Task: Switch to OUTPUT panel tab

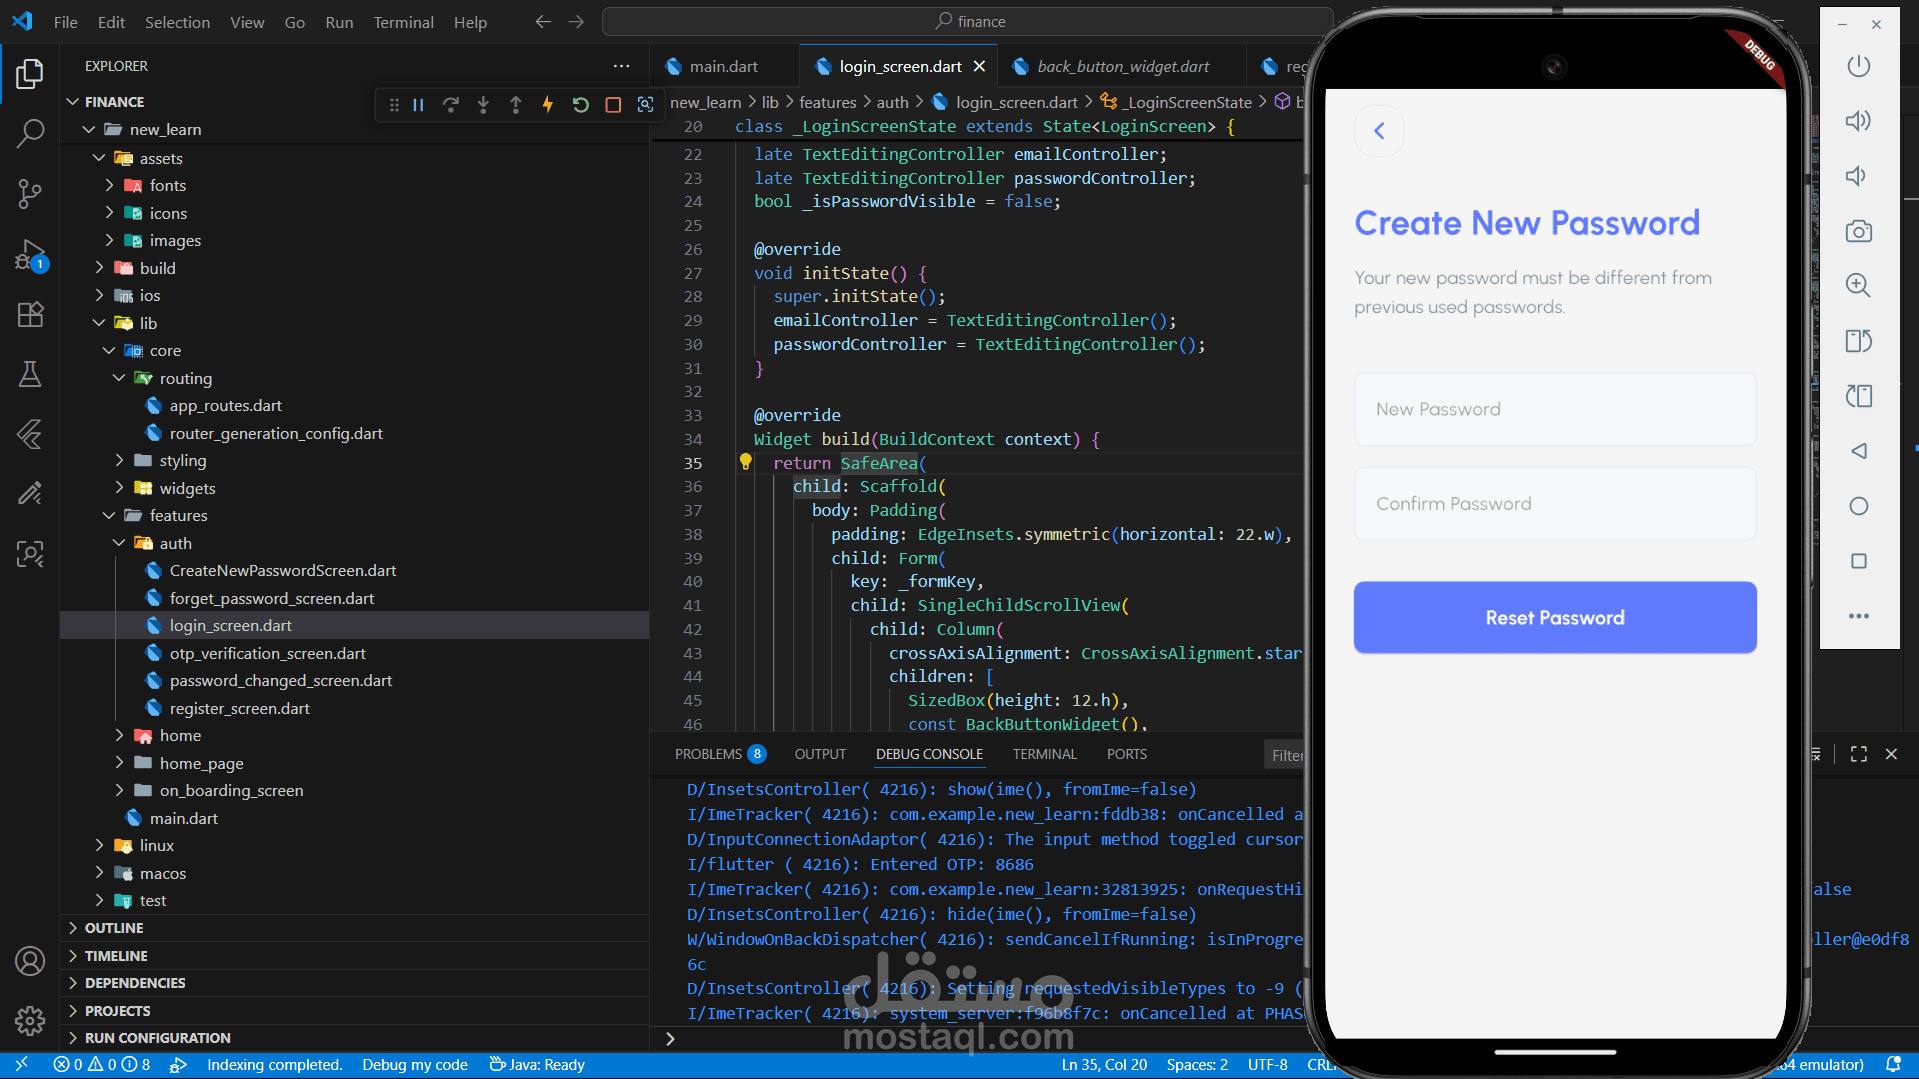Action: tap(820, 754)
